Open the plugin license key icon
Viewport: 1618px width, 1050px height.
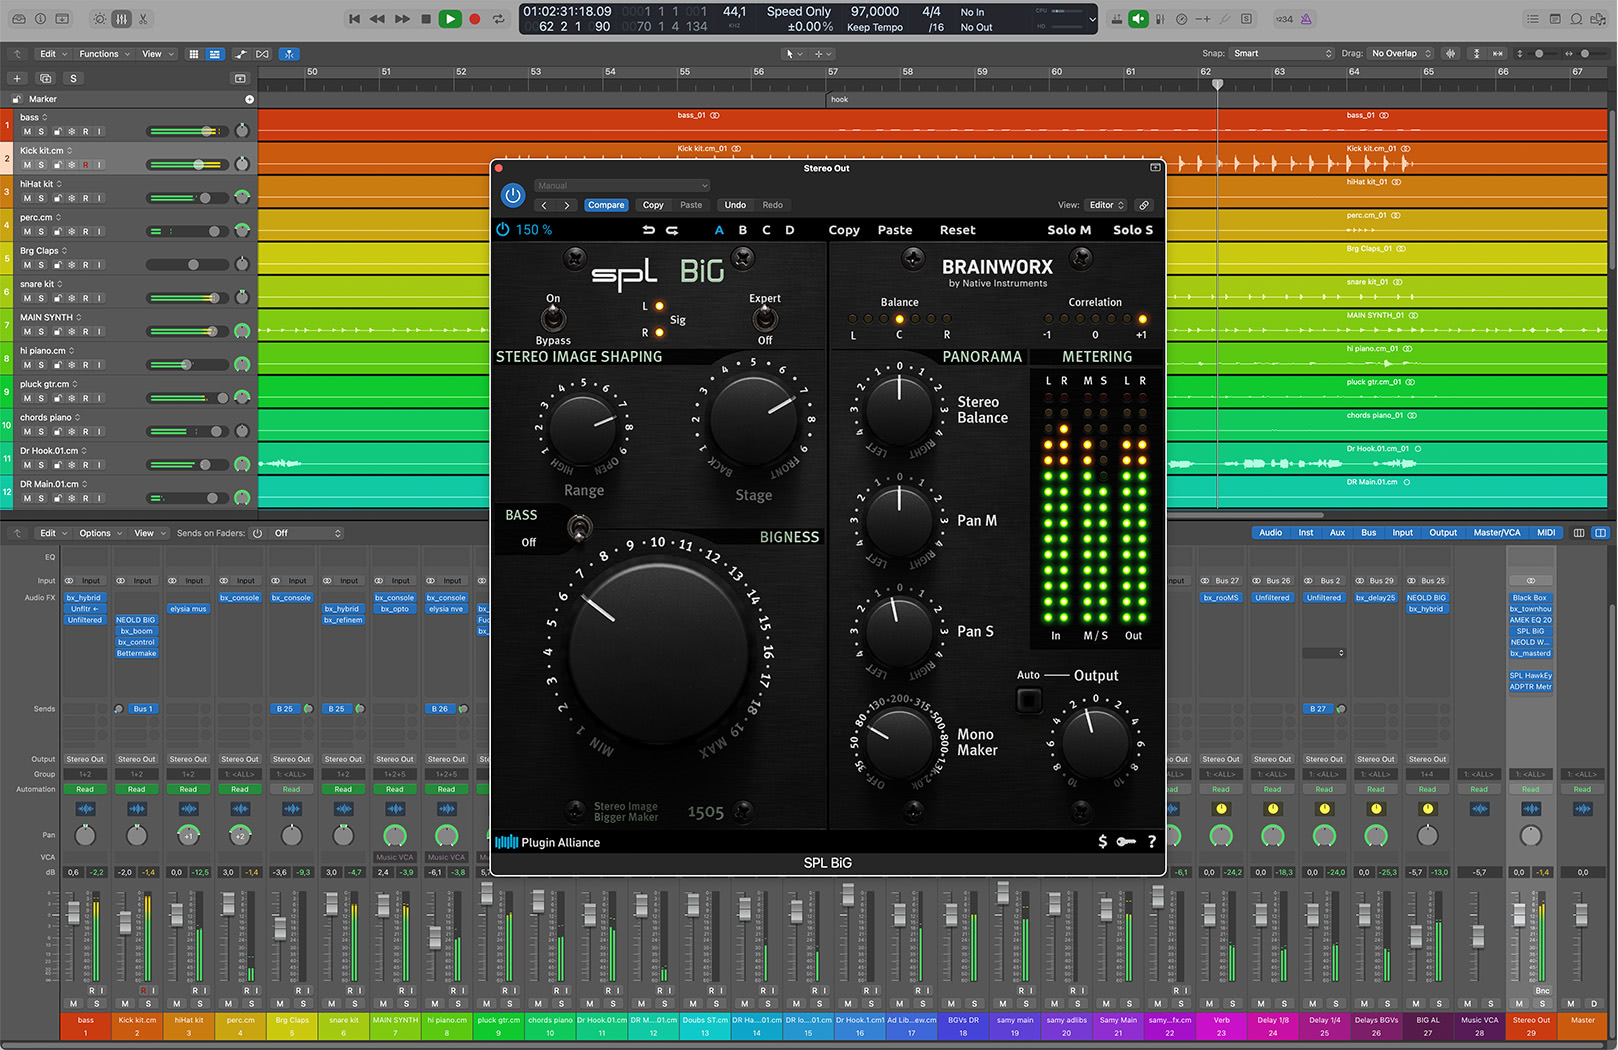[1126, 842]
